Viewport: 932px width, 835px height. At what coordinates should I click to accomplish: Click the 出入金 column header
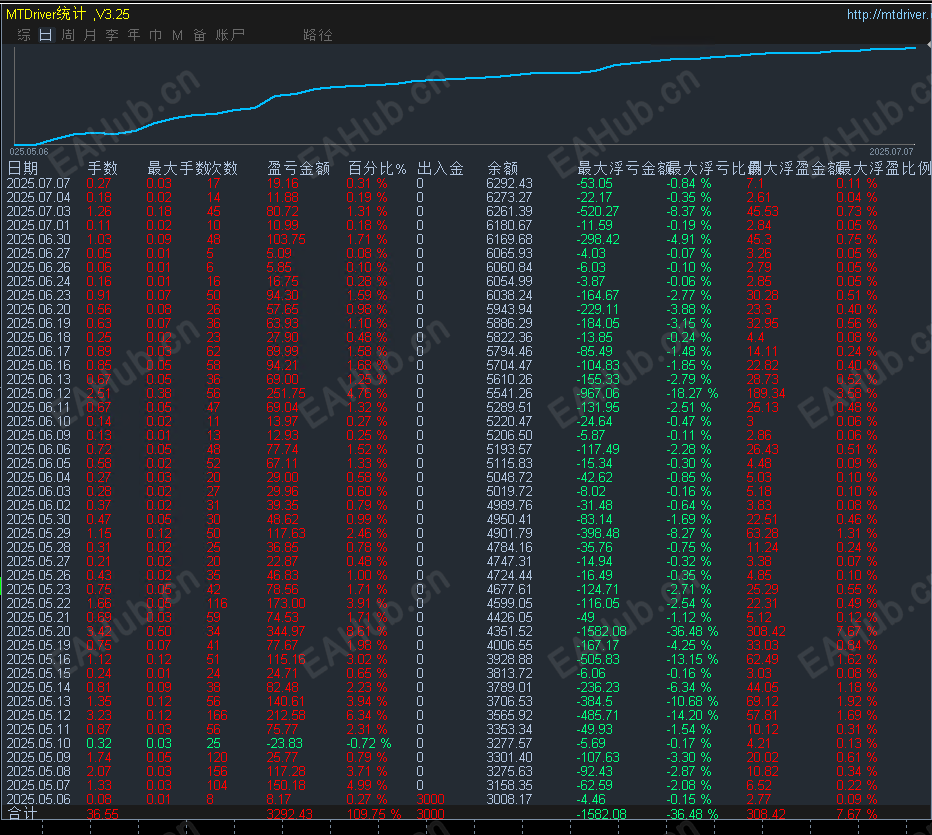(440, 168)
